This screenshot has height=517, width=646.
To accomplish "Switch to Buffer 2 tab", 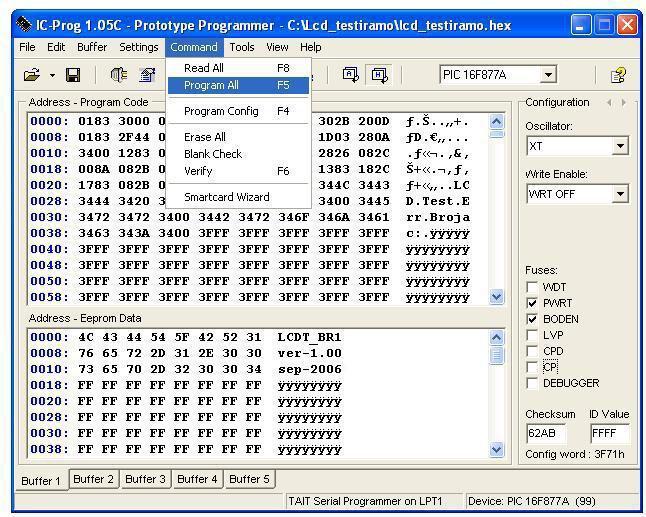I will pos(94,479).
